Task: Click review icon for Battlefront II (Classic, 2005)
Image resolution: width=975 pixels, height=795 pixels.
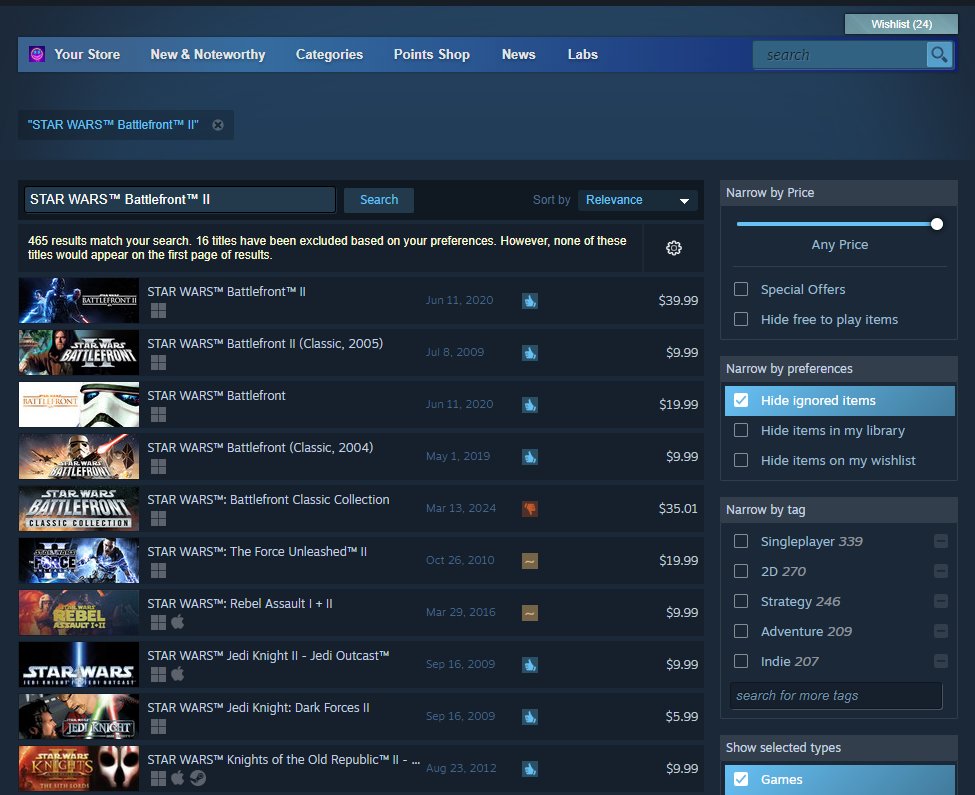Action: click(530, 353)
